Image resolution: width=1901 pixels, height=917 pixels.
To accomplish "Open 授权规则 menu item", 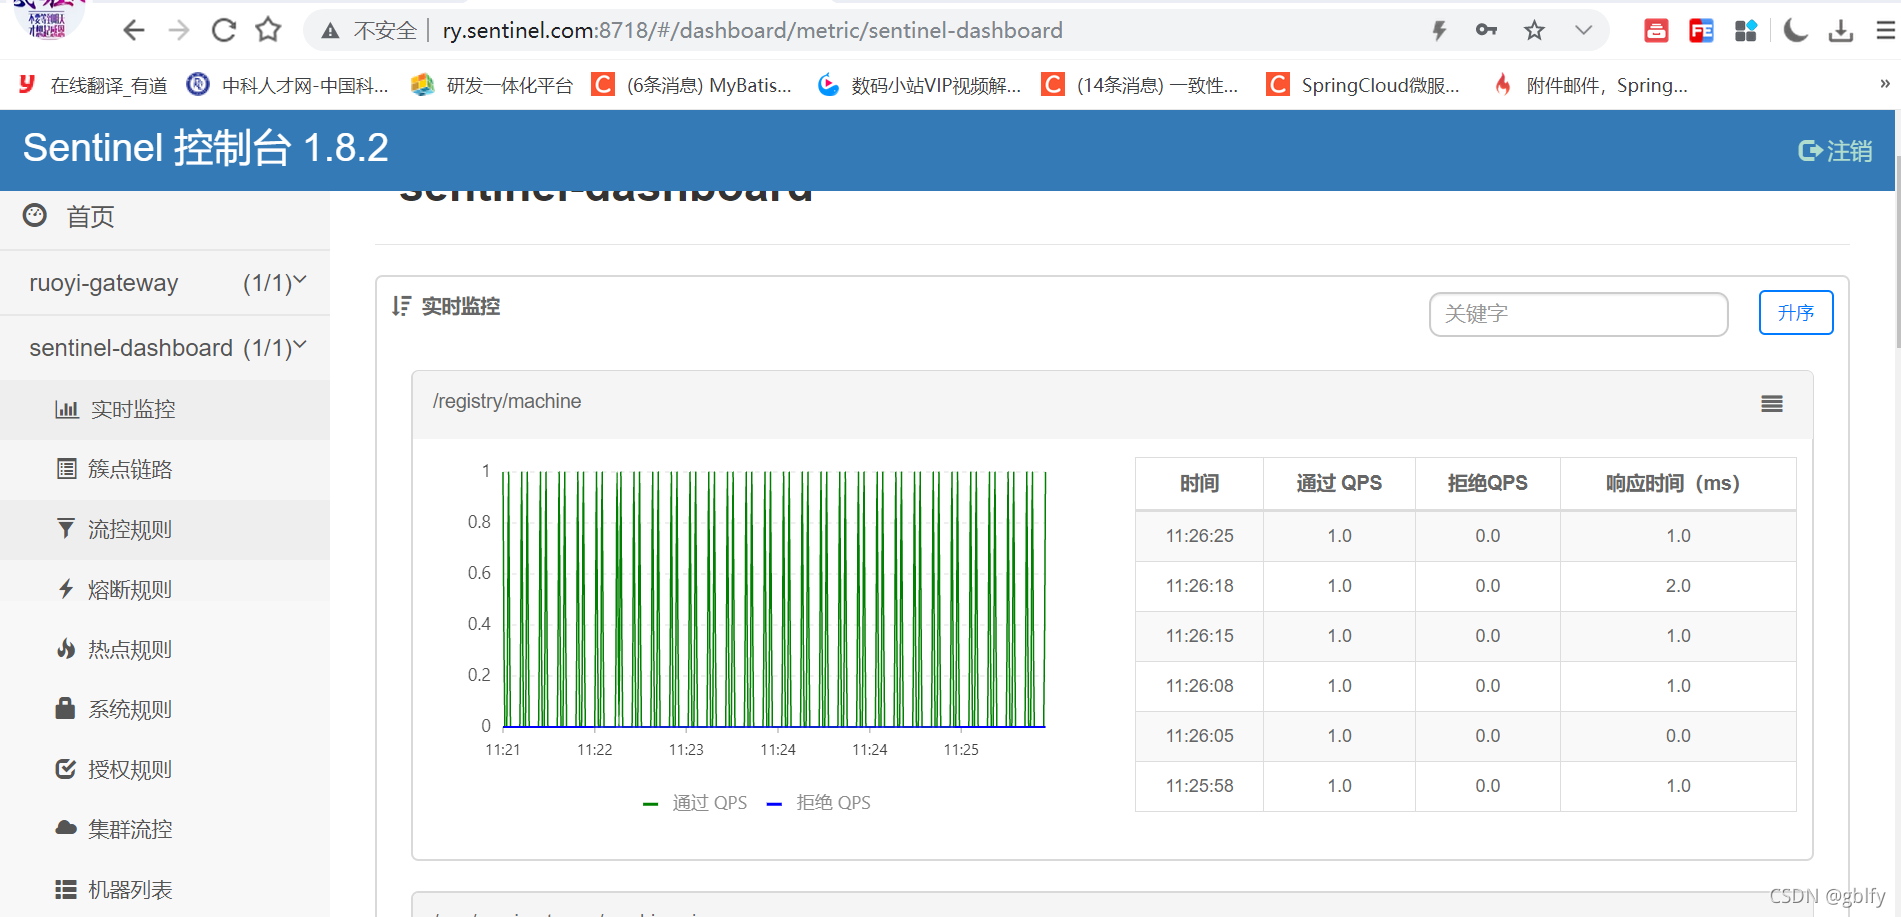I will pyautogui.click(x=165, y=770).
